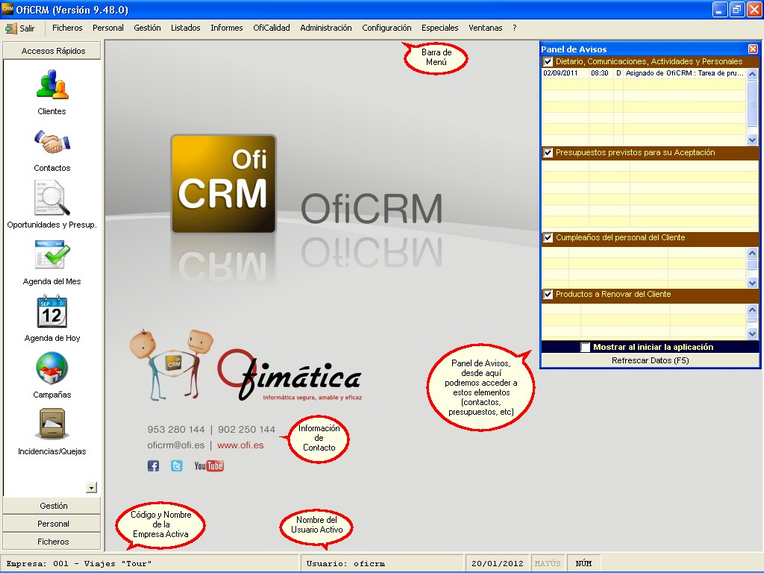
Task: Expand the Ficheros sidebar section
Action: point(52,541)
